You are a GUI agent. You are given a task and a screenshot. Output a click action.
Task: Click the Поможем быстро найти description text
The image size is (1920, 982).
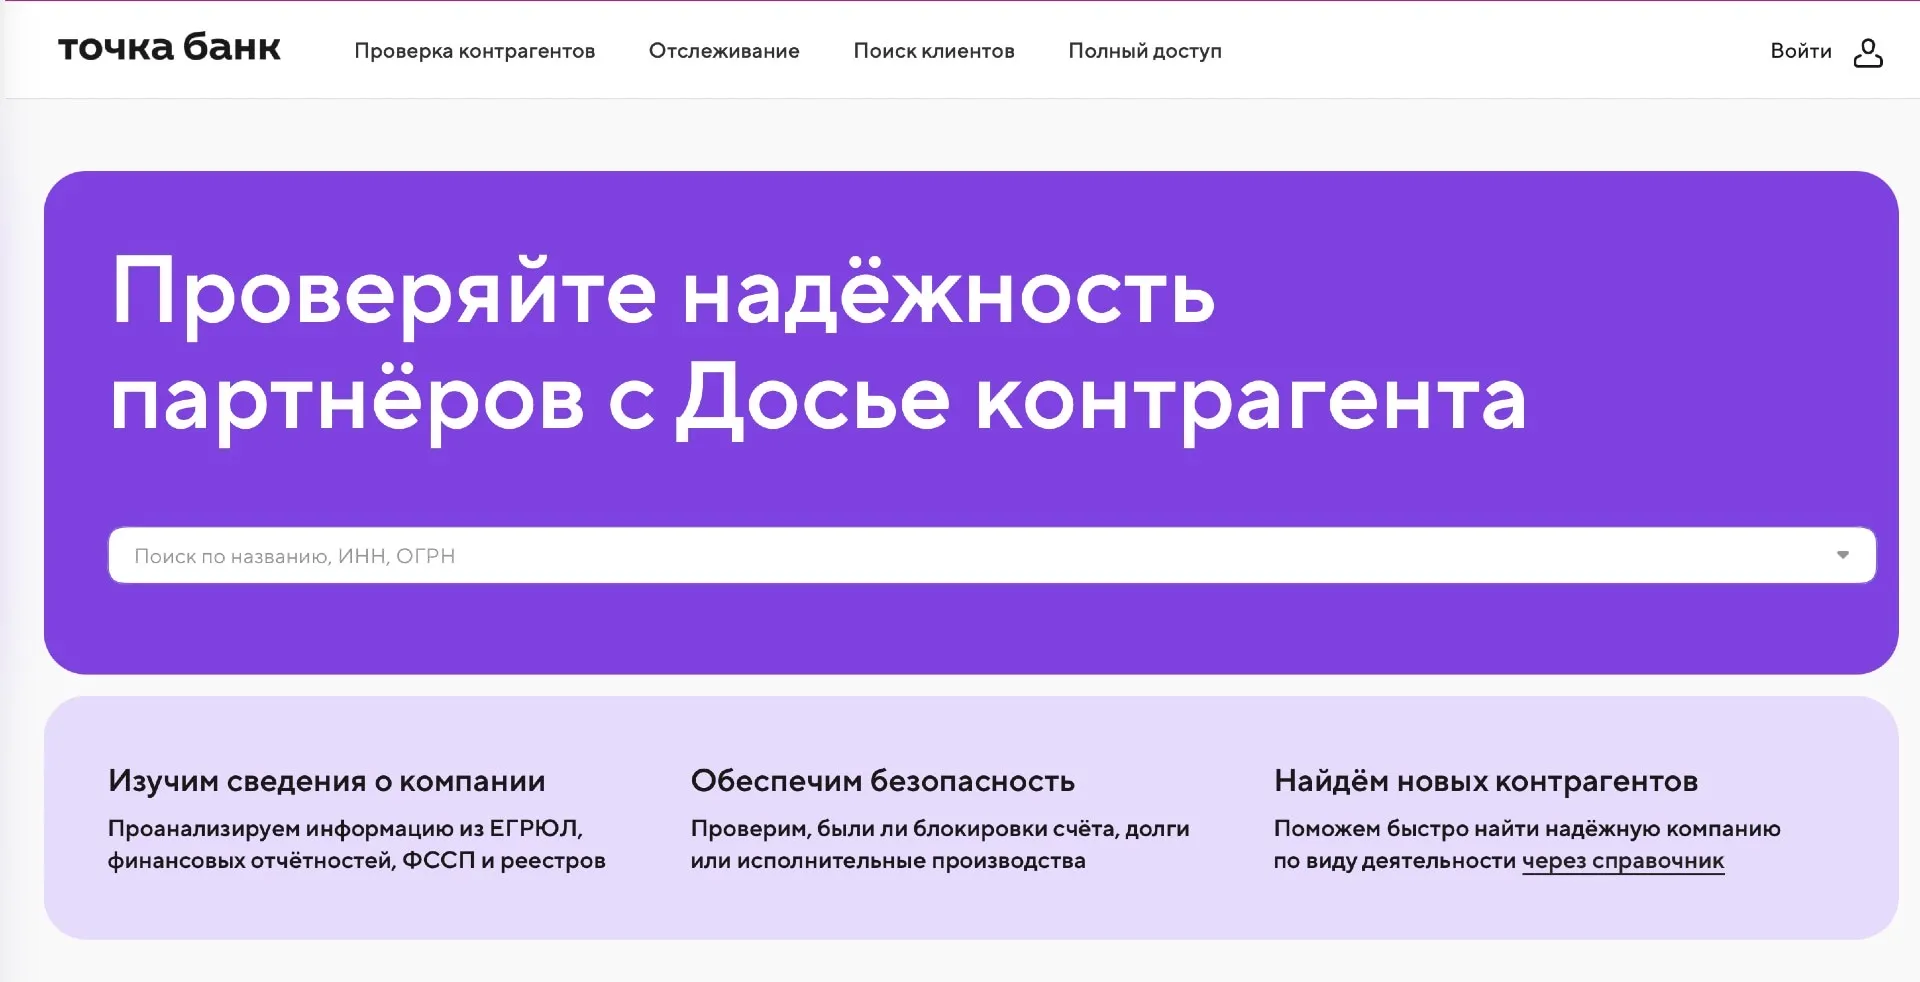click(1526, 829)
